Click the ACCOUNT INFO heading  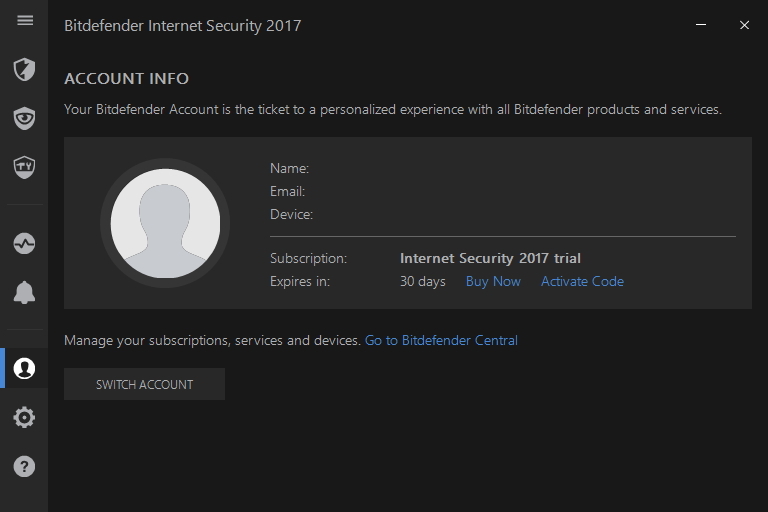tap(126, 79)
